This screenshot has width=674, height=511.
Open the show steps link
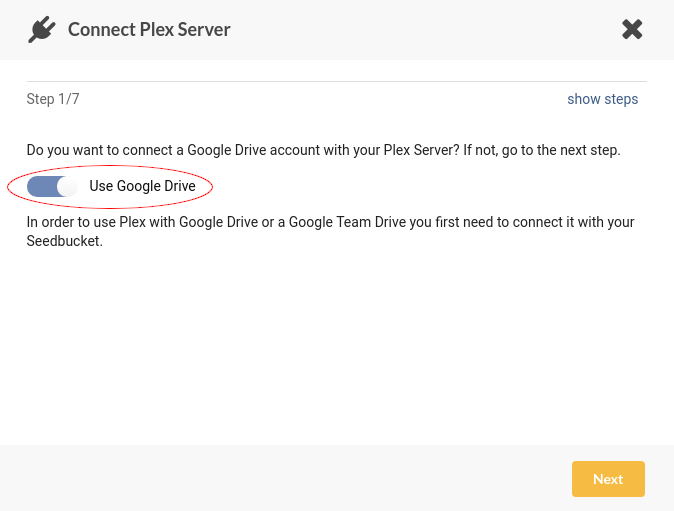point(602,99)
